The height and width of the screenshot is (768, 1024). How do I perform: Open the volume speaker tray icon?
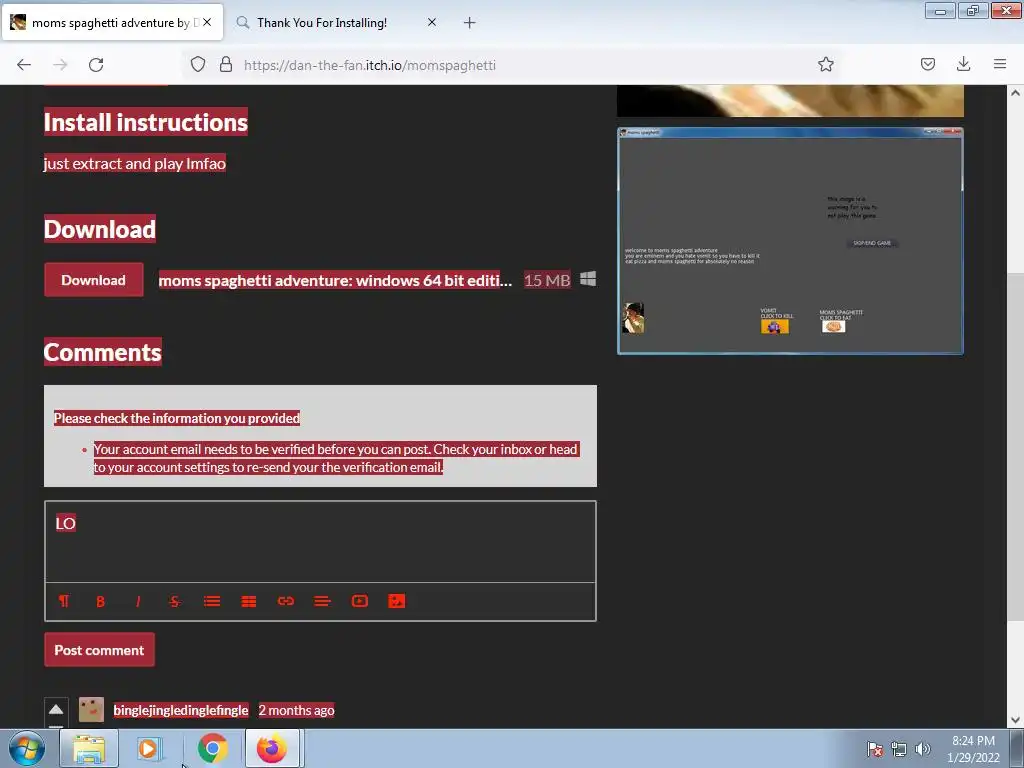[x=922, y=749]
